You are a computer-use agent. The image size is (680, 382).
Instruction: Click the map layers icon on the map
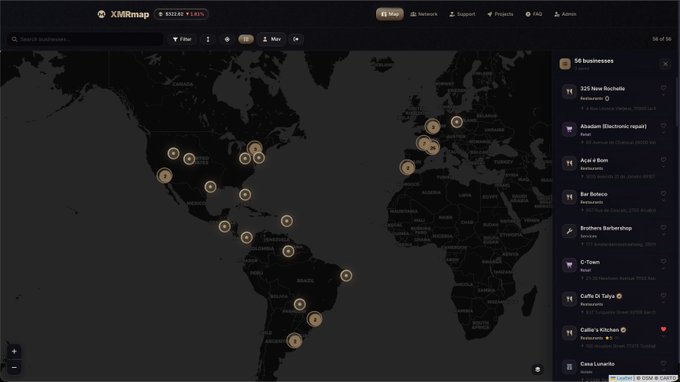point(537,369)
